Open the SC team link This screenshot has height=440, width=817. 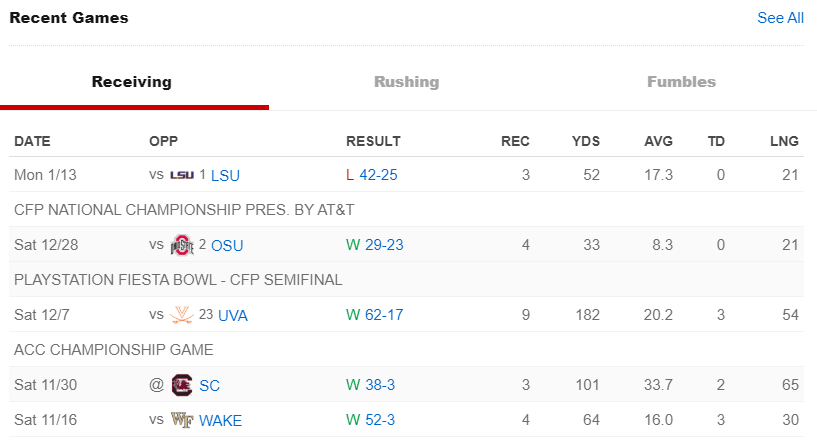209,386
